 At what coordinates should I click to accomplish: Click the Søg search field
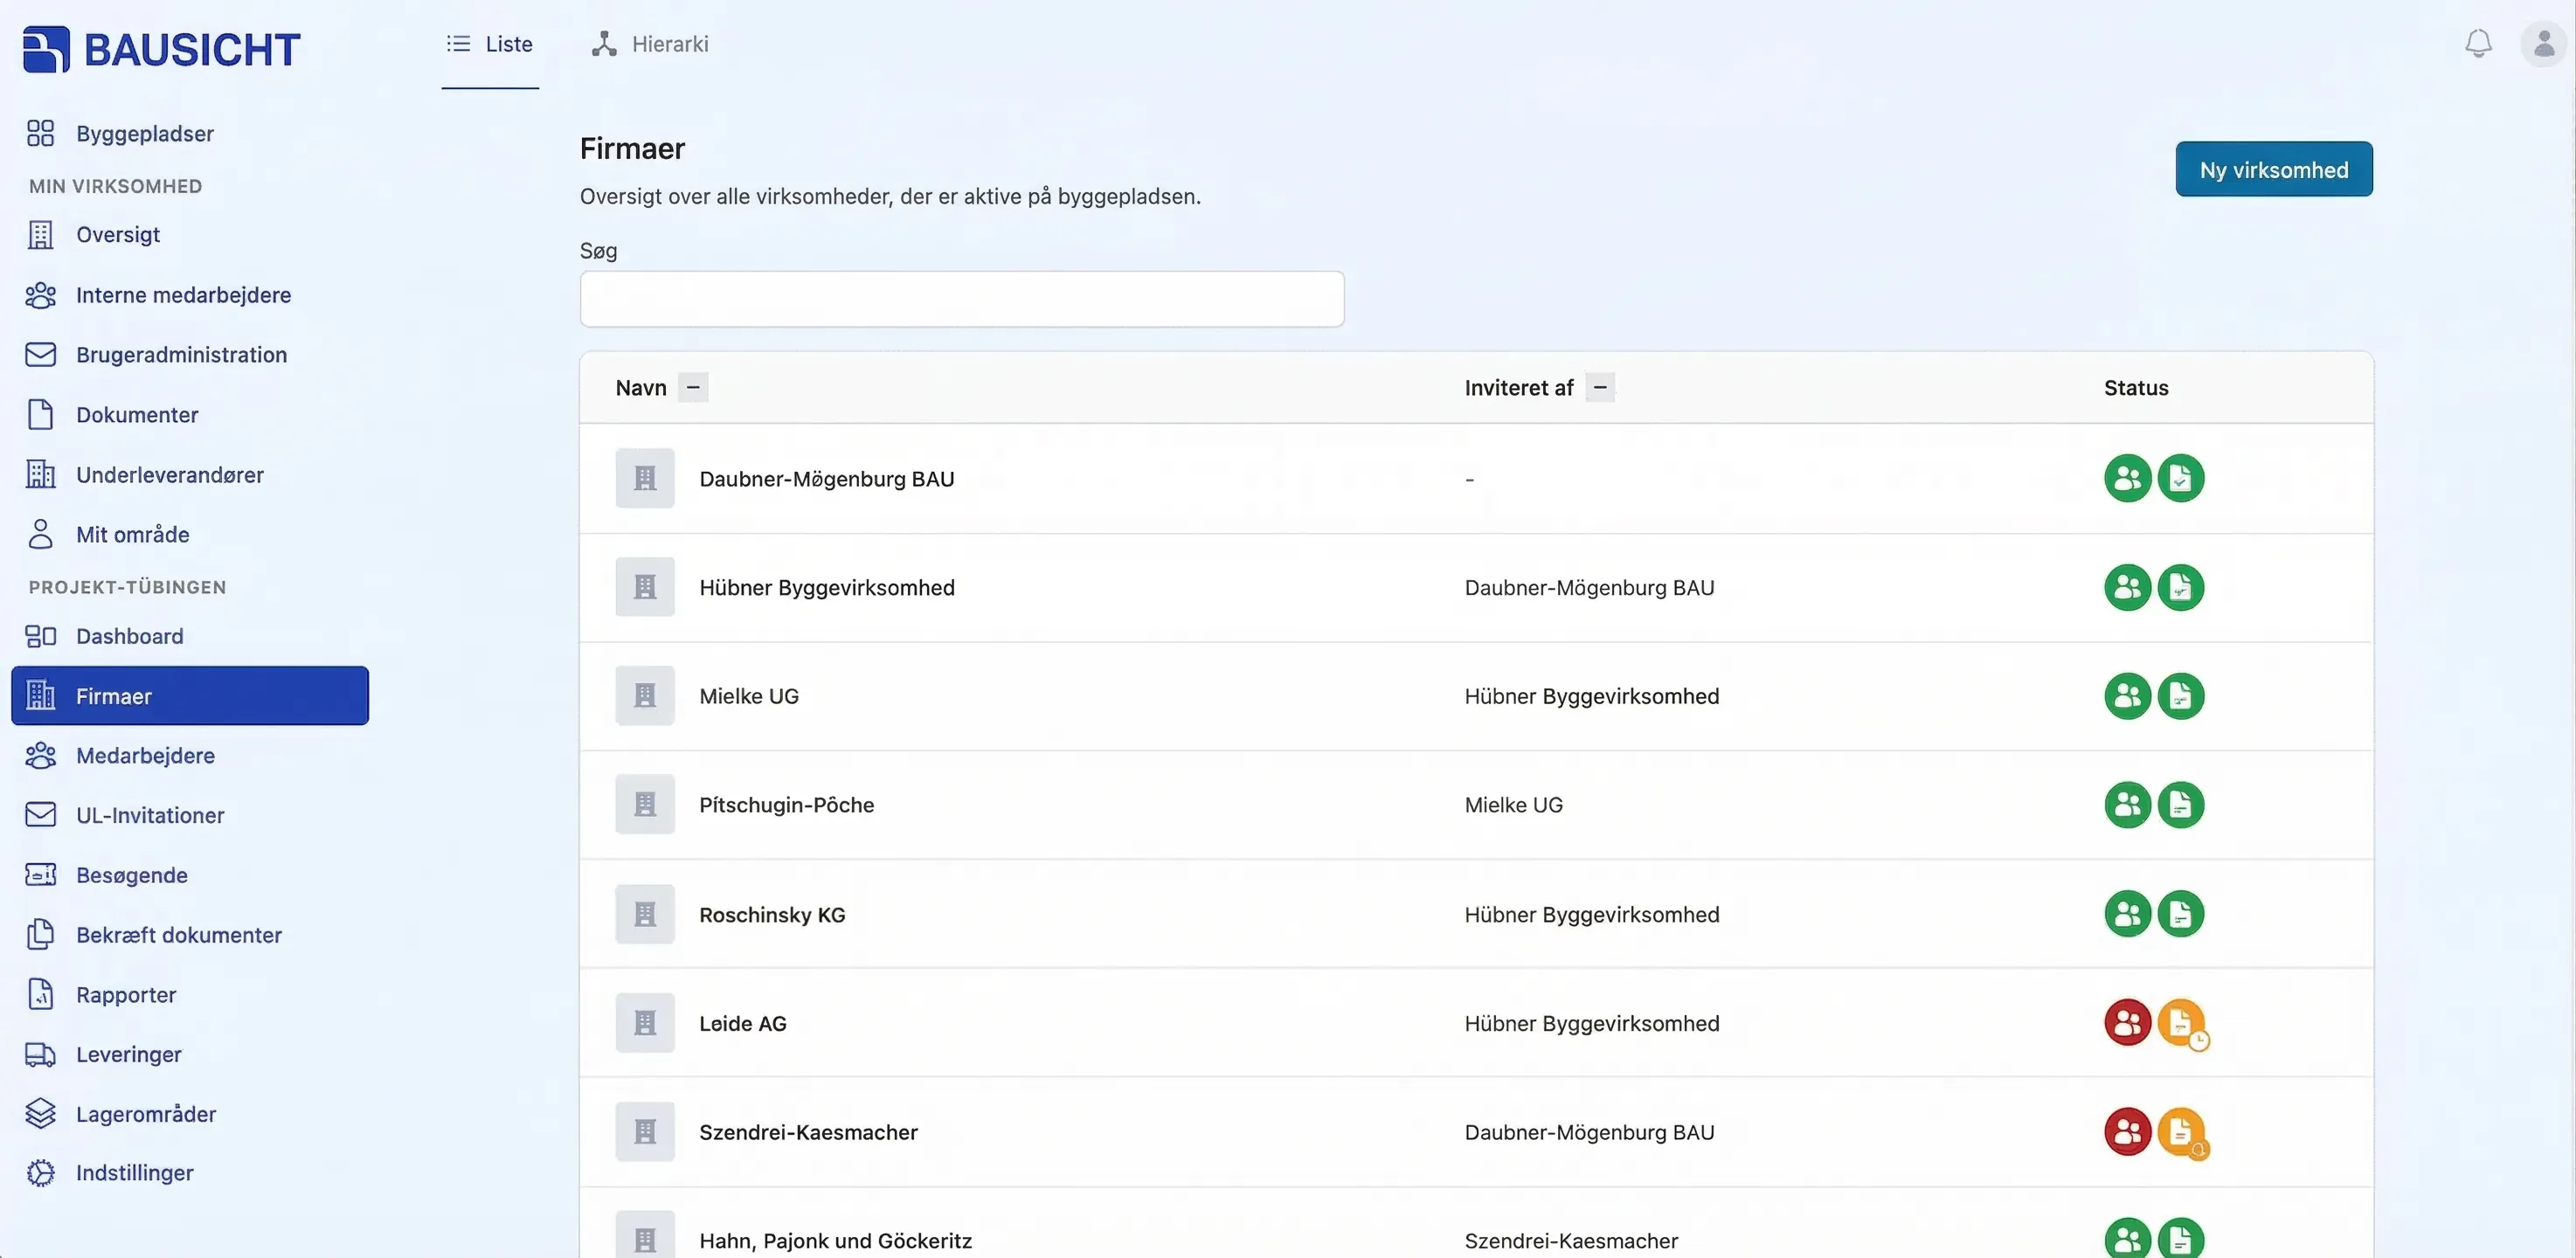(x=961, y=299)
